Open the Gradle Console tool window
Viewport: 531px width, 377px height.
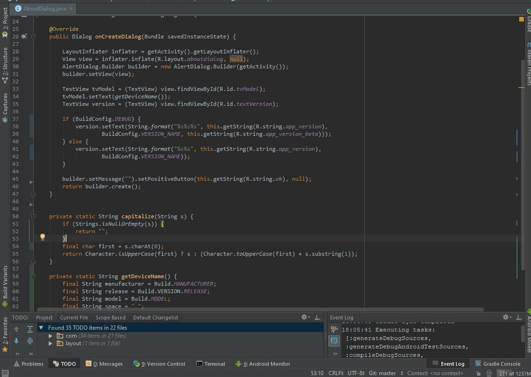(497, 364)
